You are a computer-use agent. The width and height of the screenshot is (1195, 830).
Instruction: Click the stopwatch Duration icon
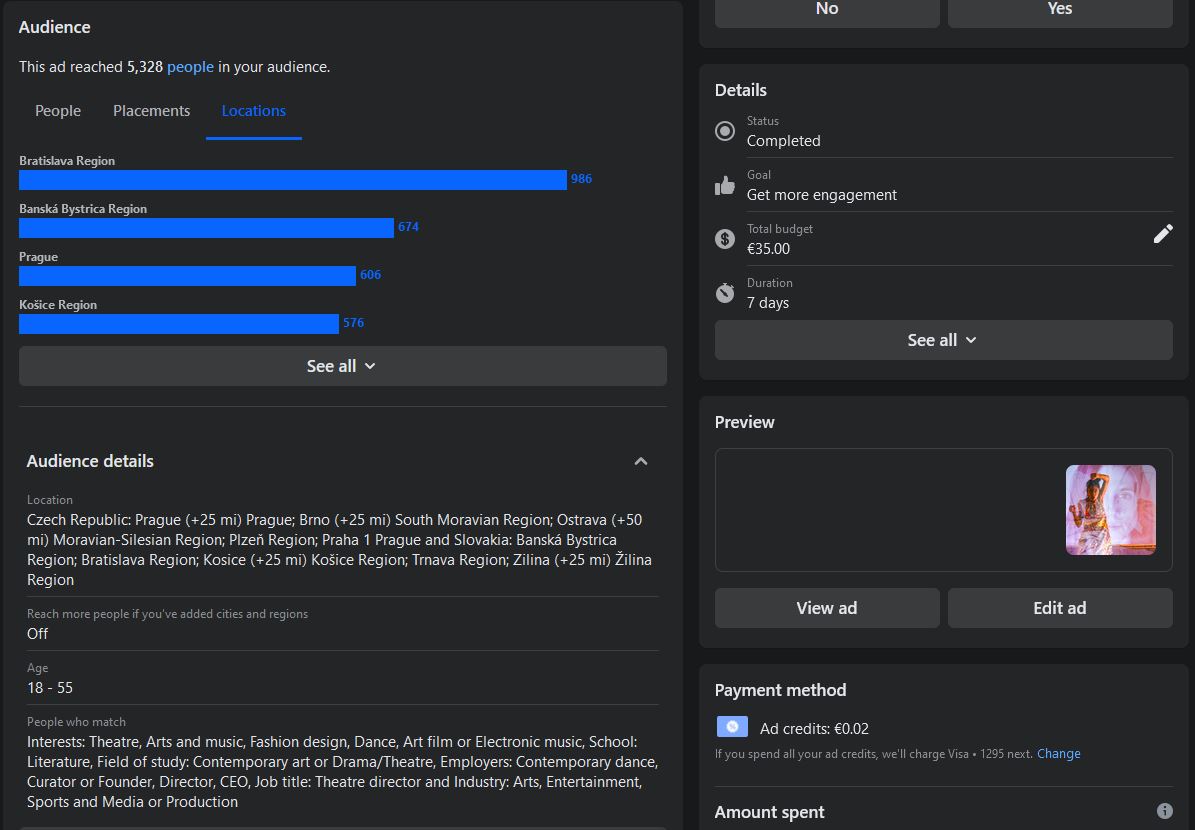(x=725, y=293)
